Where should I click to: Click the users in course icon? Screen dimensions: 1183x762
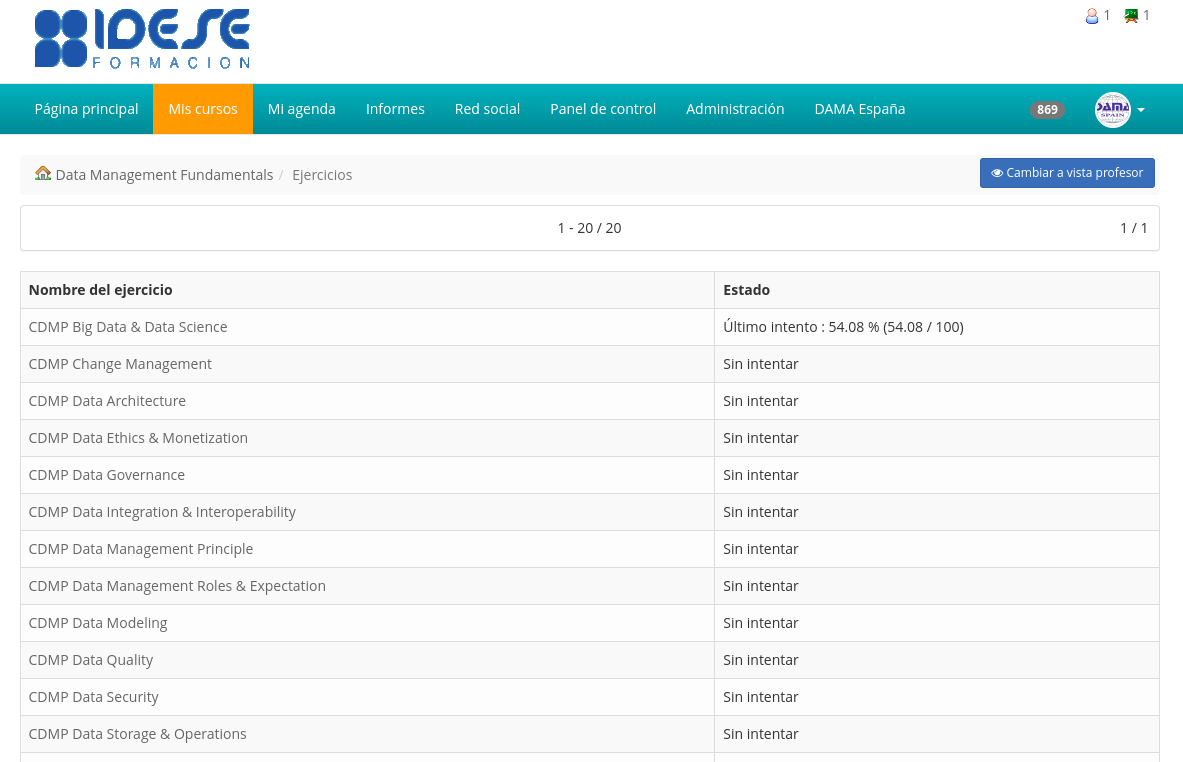point(1131,16)
